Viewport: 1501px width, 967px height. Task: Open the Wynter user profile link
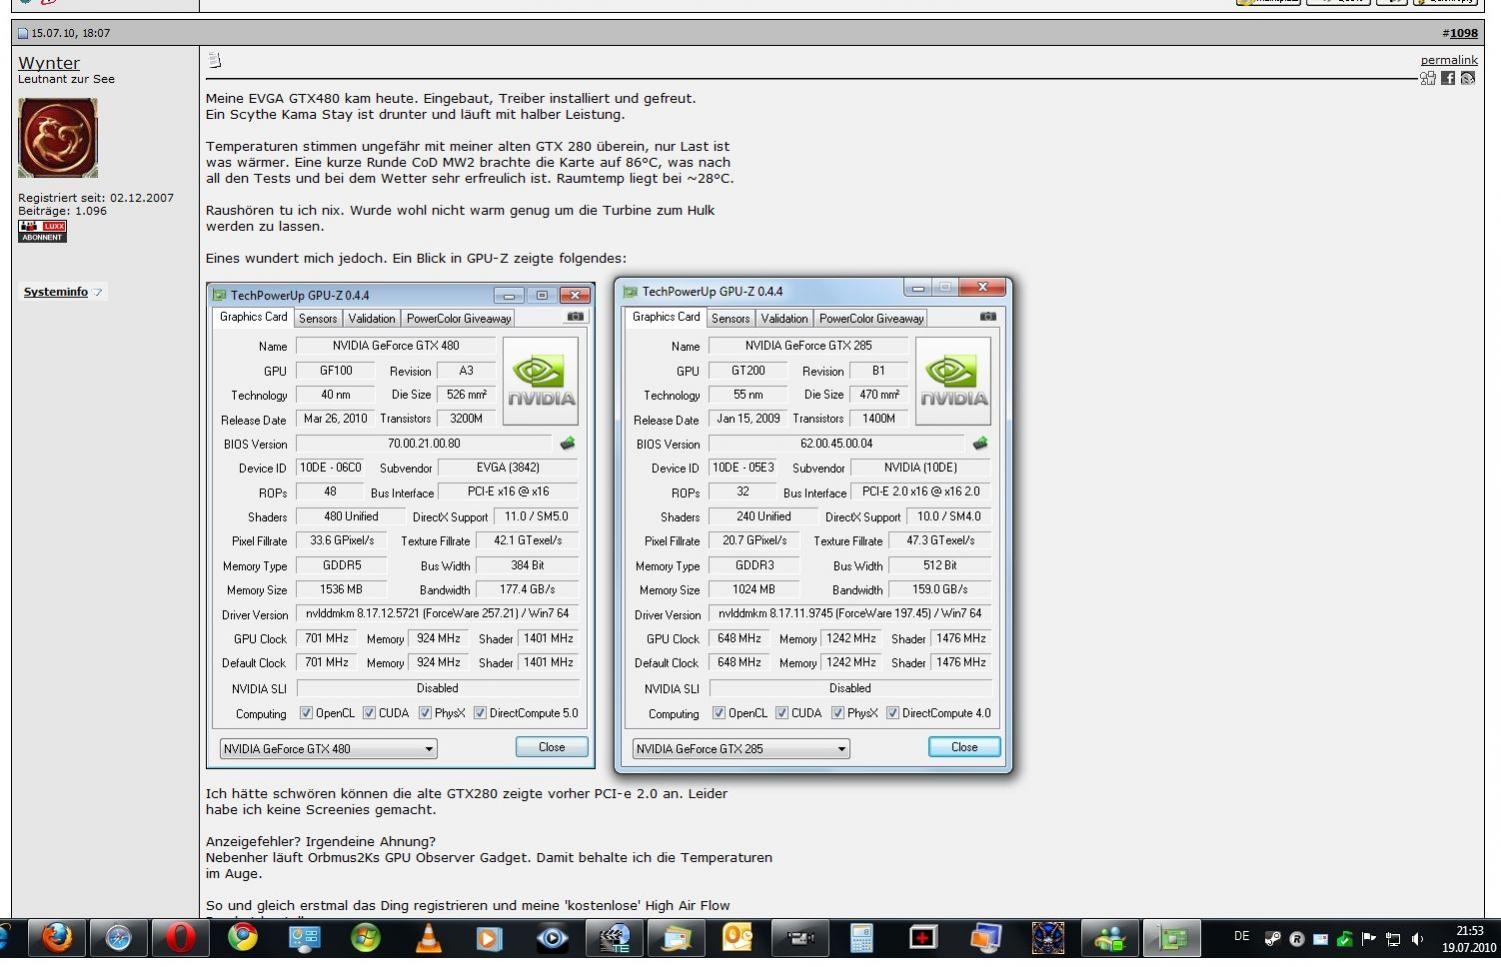[49, 63]
